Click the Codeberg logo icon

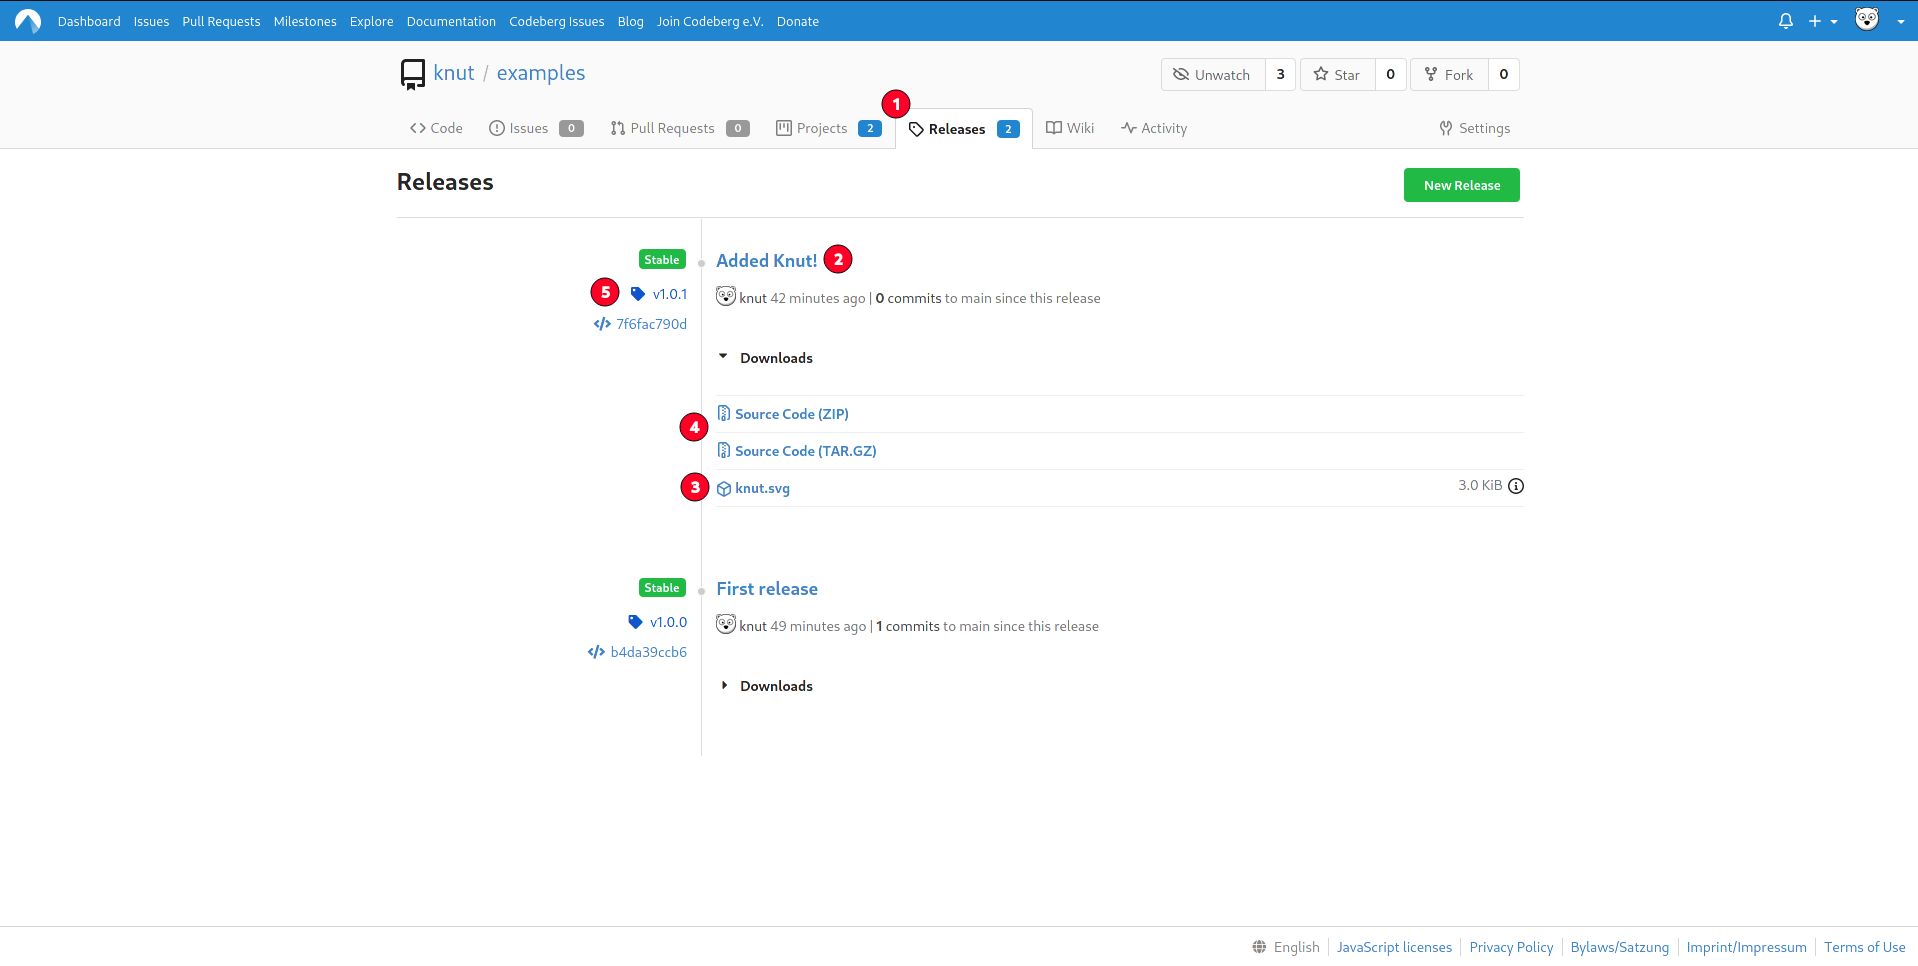pos(28,21)
